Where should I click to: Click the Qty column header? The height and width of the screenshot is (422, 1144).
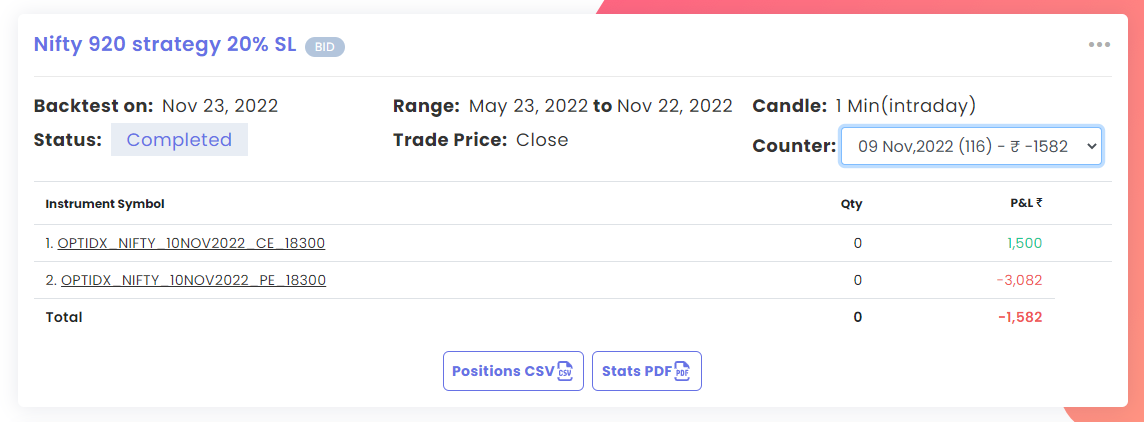point(851,204)
